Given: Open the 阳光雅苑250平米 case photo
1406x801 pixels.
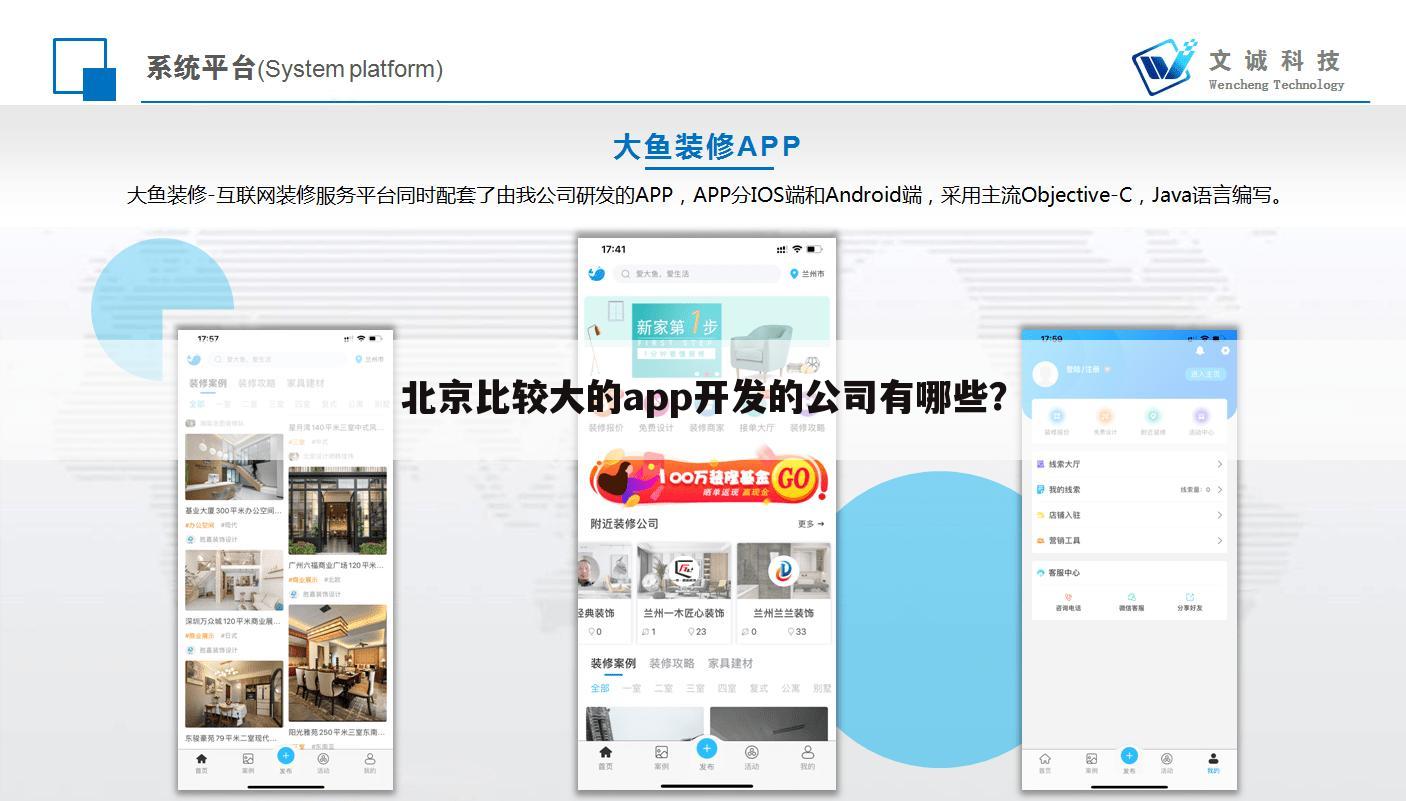Looking at the screenshot, I should pos(337,663).
